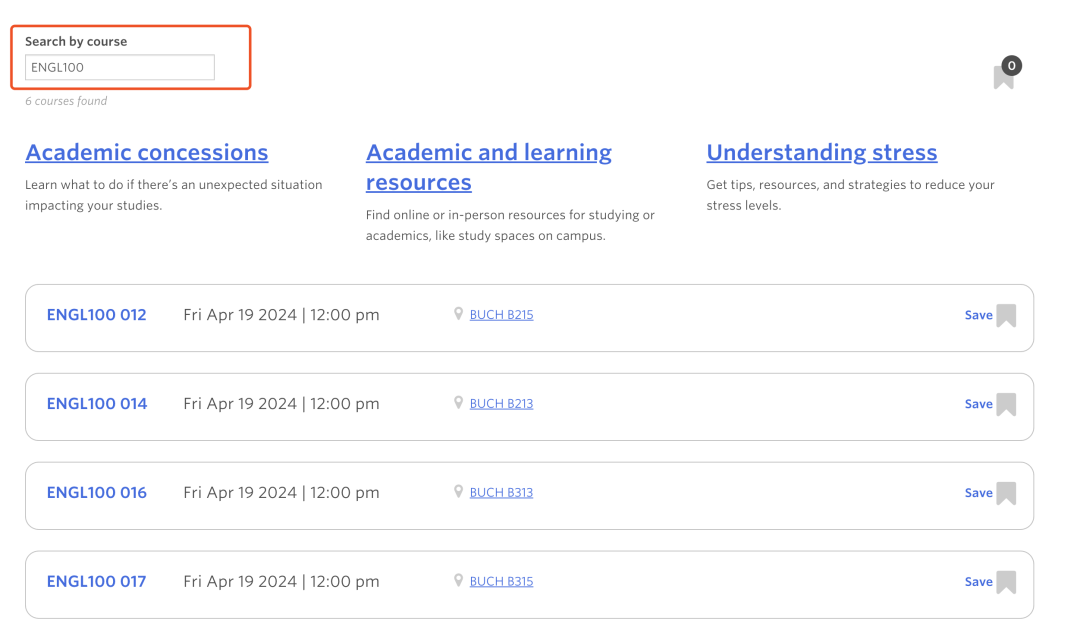Select the ENGL100 012 course title
Viewport: 1080px width, 630px height.
(x=97, y=315)
